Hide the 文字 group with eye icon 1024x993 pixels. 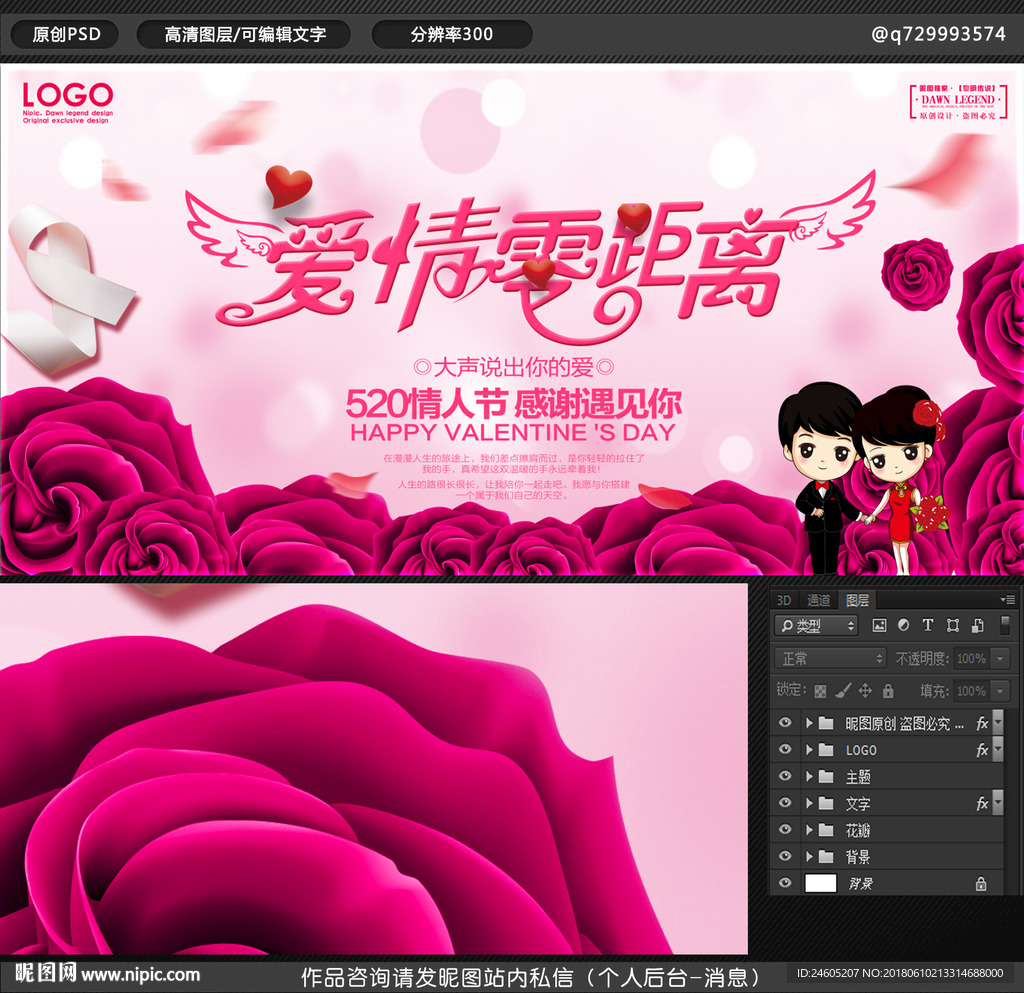pyautogui.click(x=785, y=803)
